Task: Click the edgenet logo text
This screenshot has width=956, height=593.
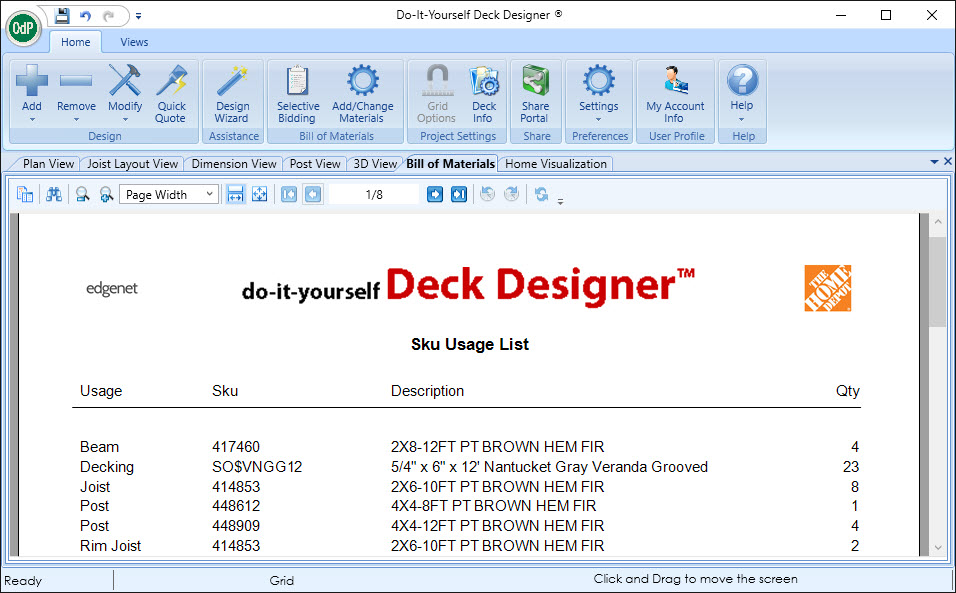Action: tap(112, 288)
